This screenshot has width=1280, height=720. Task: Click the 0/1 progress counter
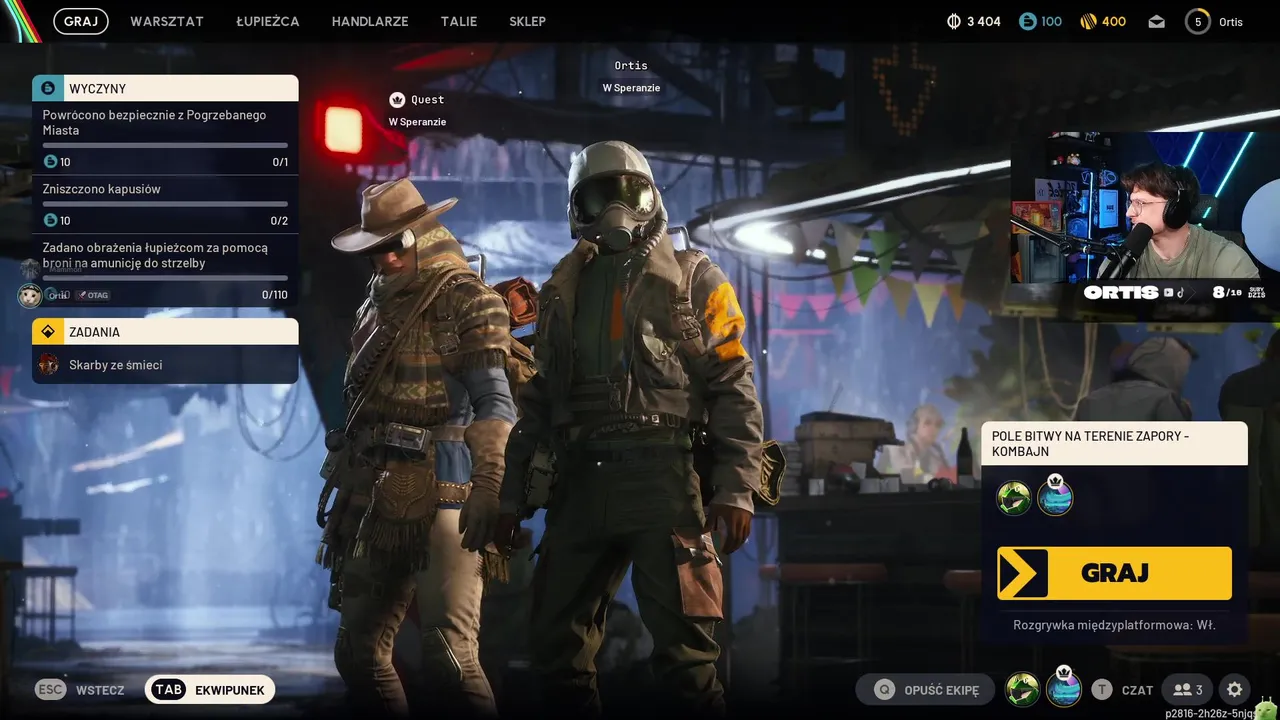click(280, 162)
